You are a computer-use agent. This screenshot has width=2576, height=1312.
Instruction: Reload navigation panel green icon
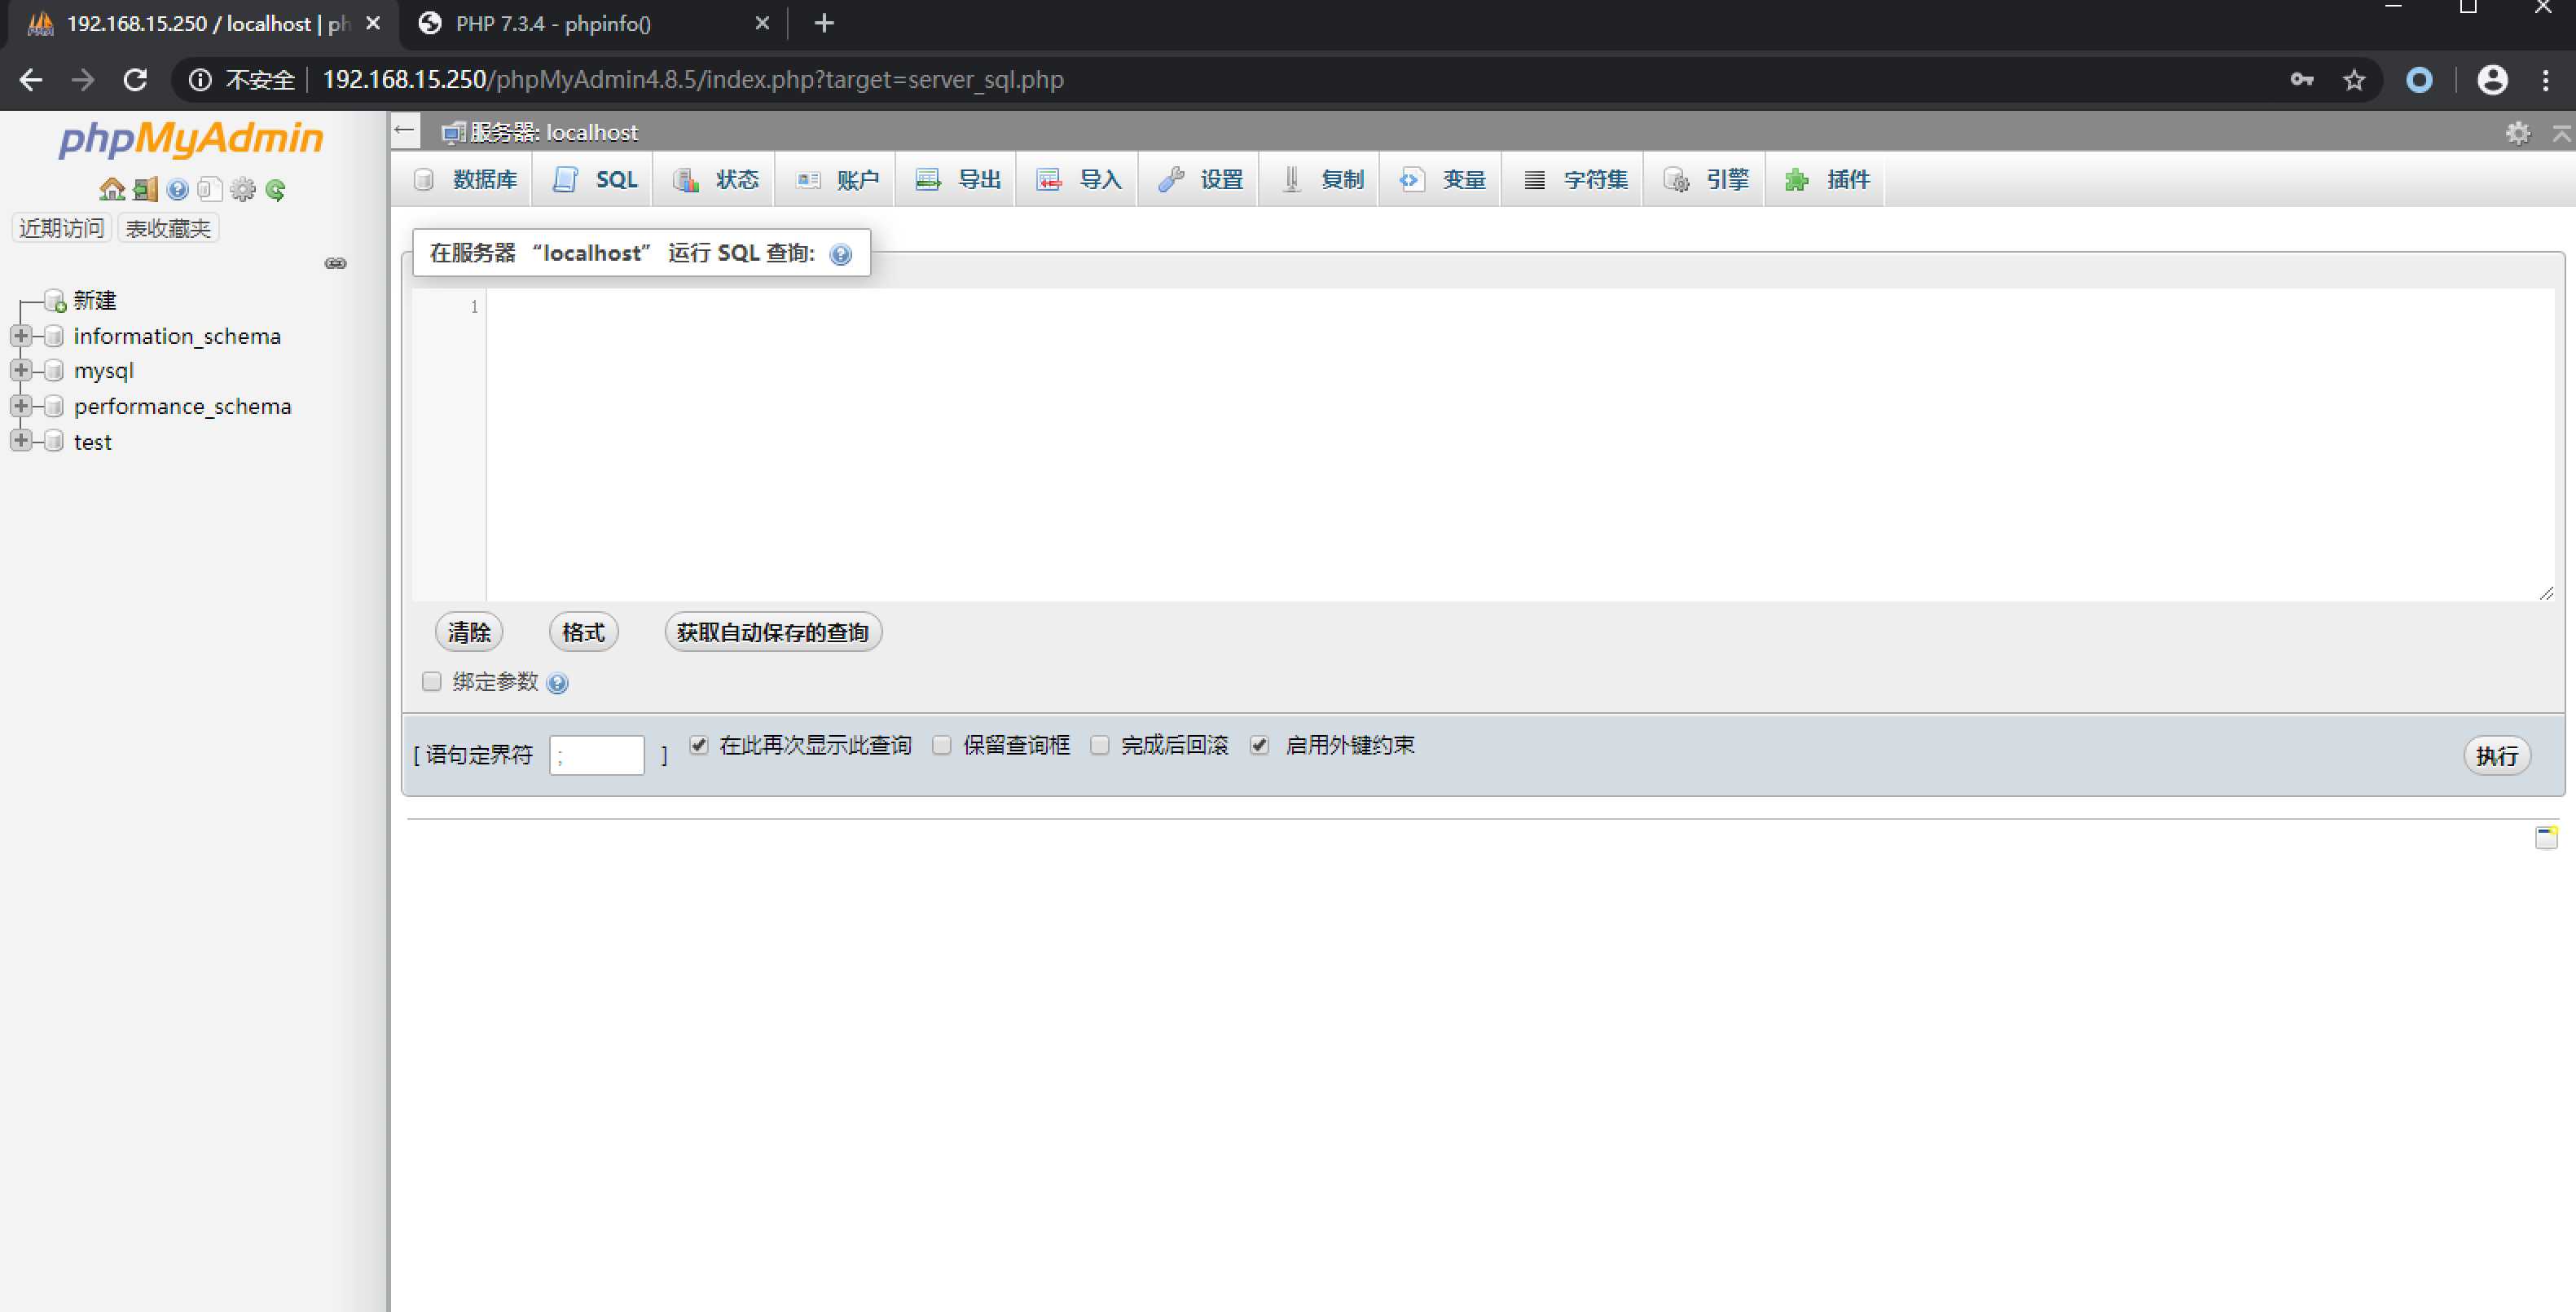tap(276, 189)
